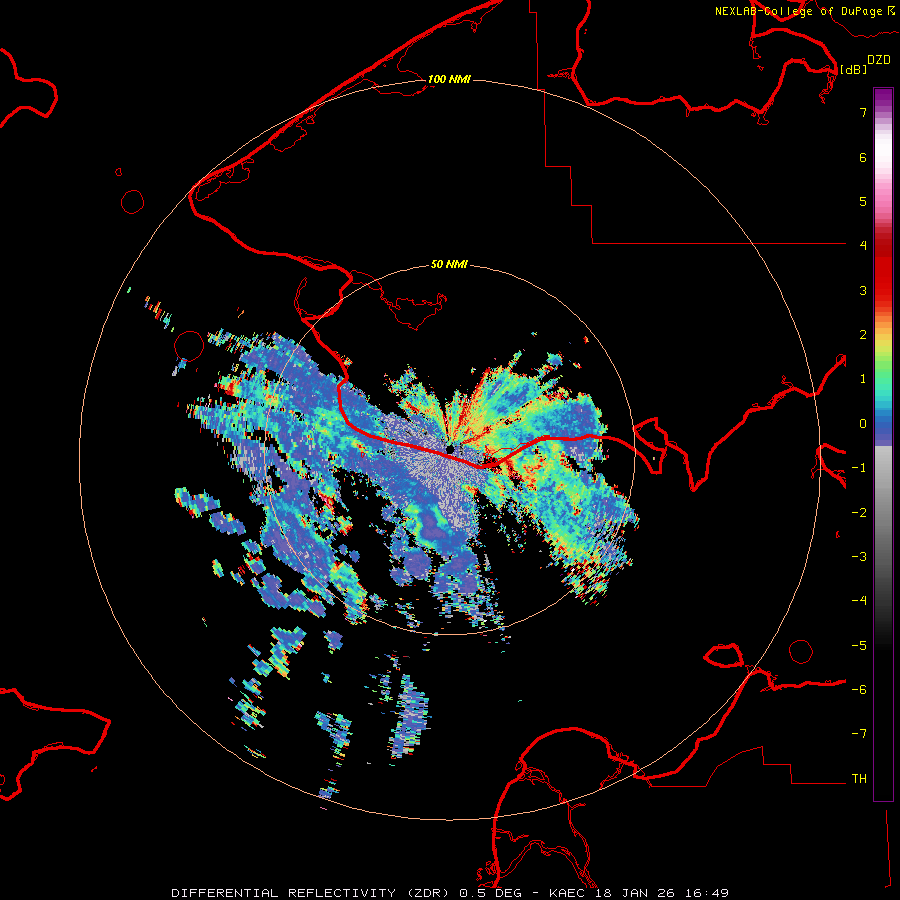
Task: Click the color scale value 5
Action: click(x=863, y=201)
